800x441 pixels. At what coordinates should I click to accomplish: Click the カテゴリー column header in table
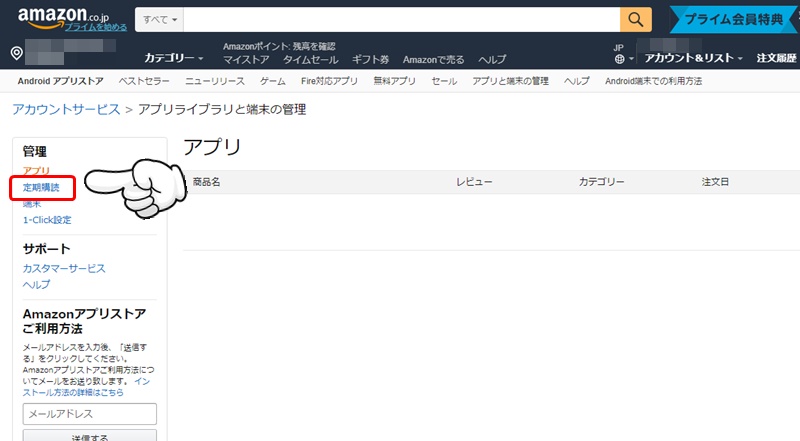pos(602,182)
